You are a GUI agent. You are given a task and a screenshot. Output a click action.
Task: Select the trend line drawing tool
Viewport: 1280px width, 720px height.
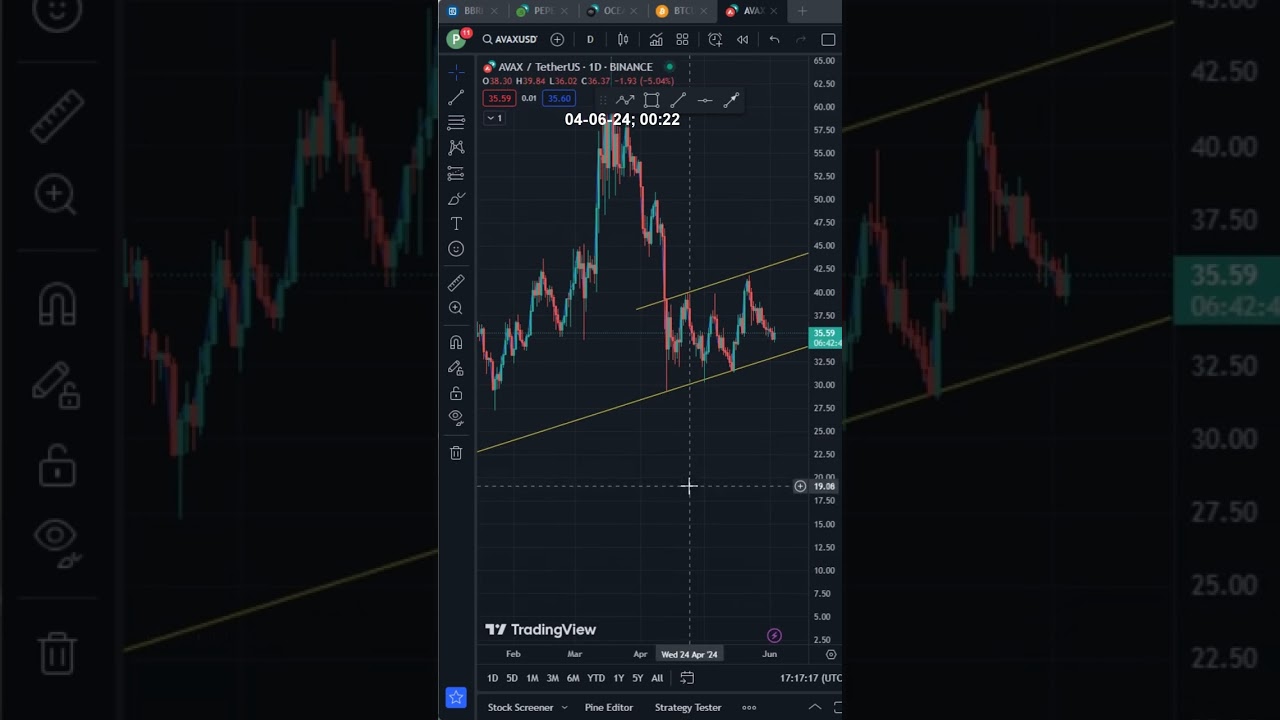point(456,98)
